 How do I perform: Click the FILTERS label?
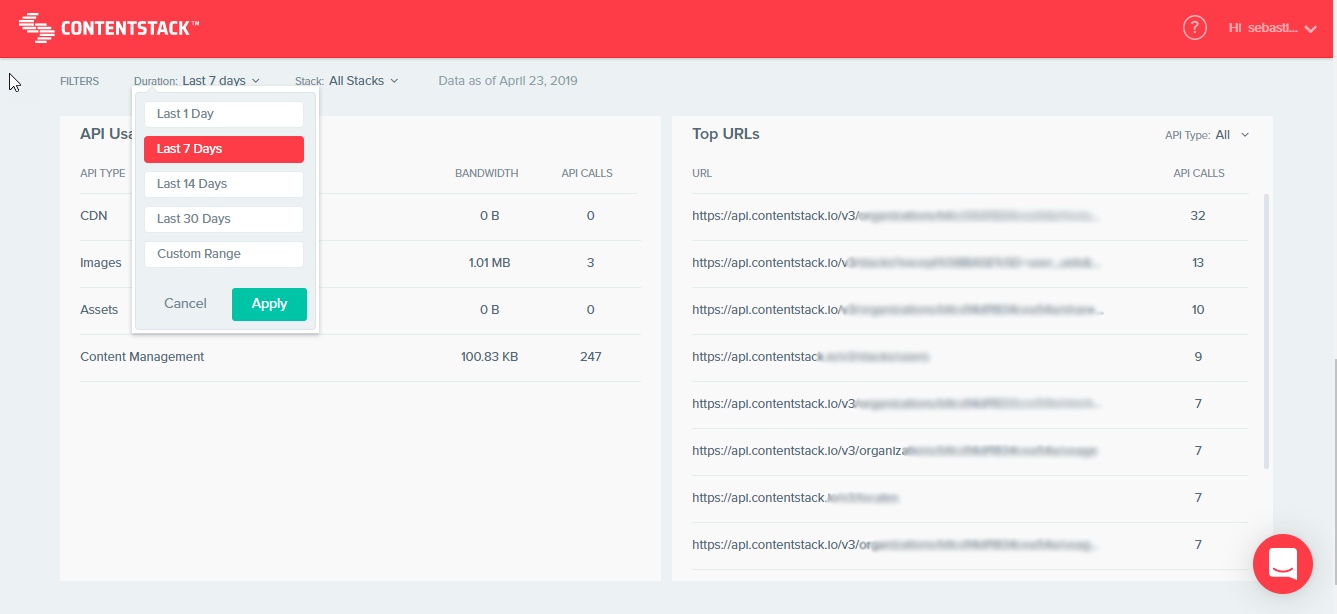click(80, 82)
